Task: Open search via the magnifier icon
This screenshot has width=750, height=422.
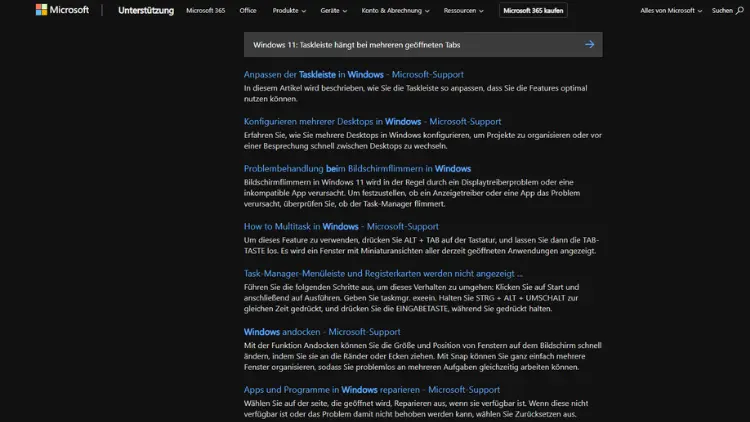Action: pyautogui.click(x=739, y=10)
